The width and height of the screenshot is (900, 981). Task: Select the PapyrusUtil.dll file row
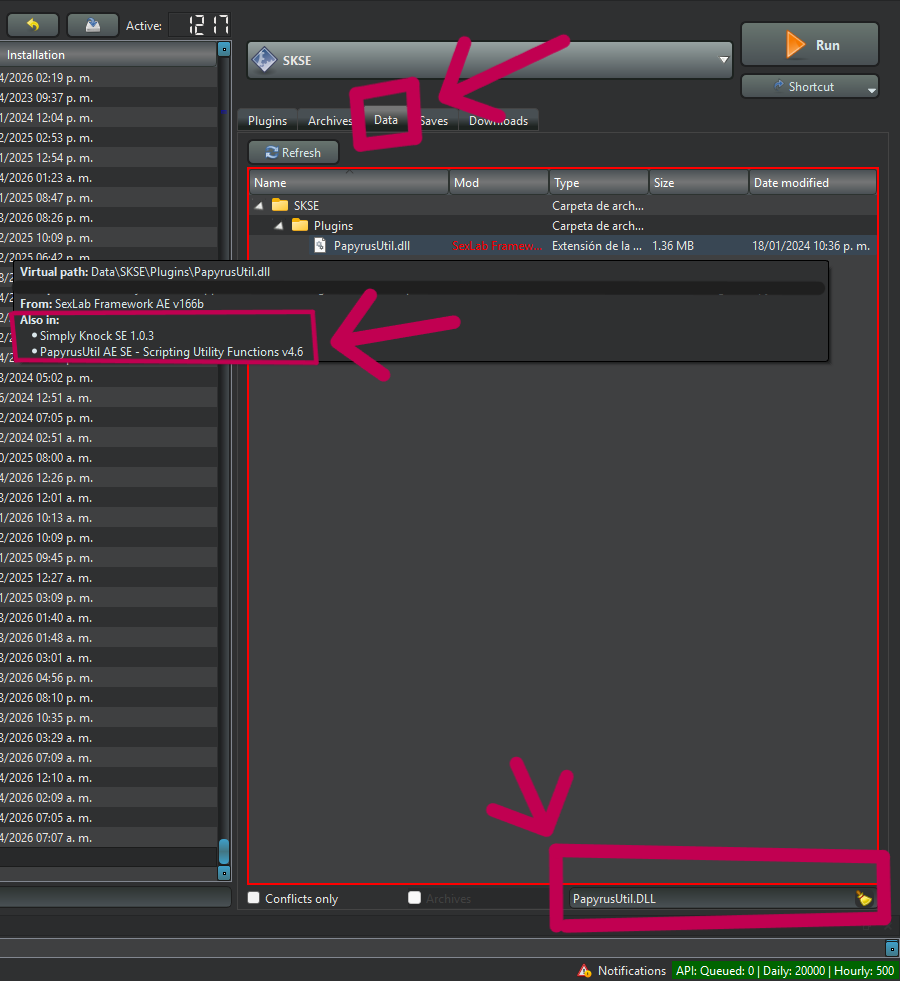point(562,246)
